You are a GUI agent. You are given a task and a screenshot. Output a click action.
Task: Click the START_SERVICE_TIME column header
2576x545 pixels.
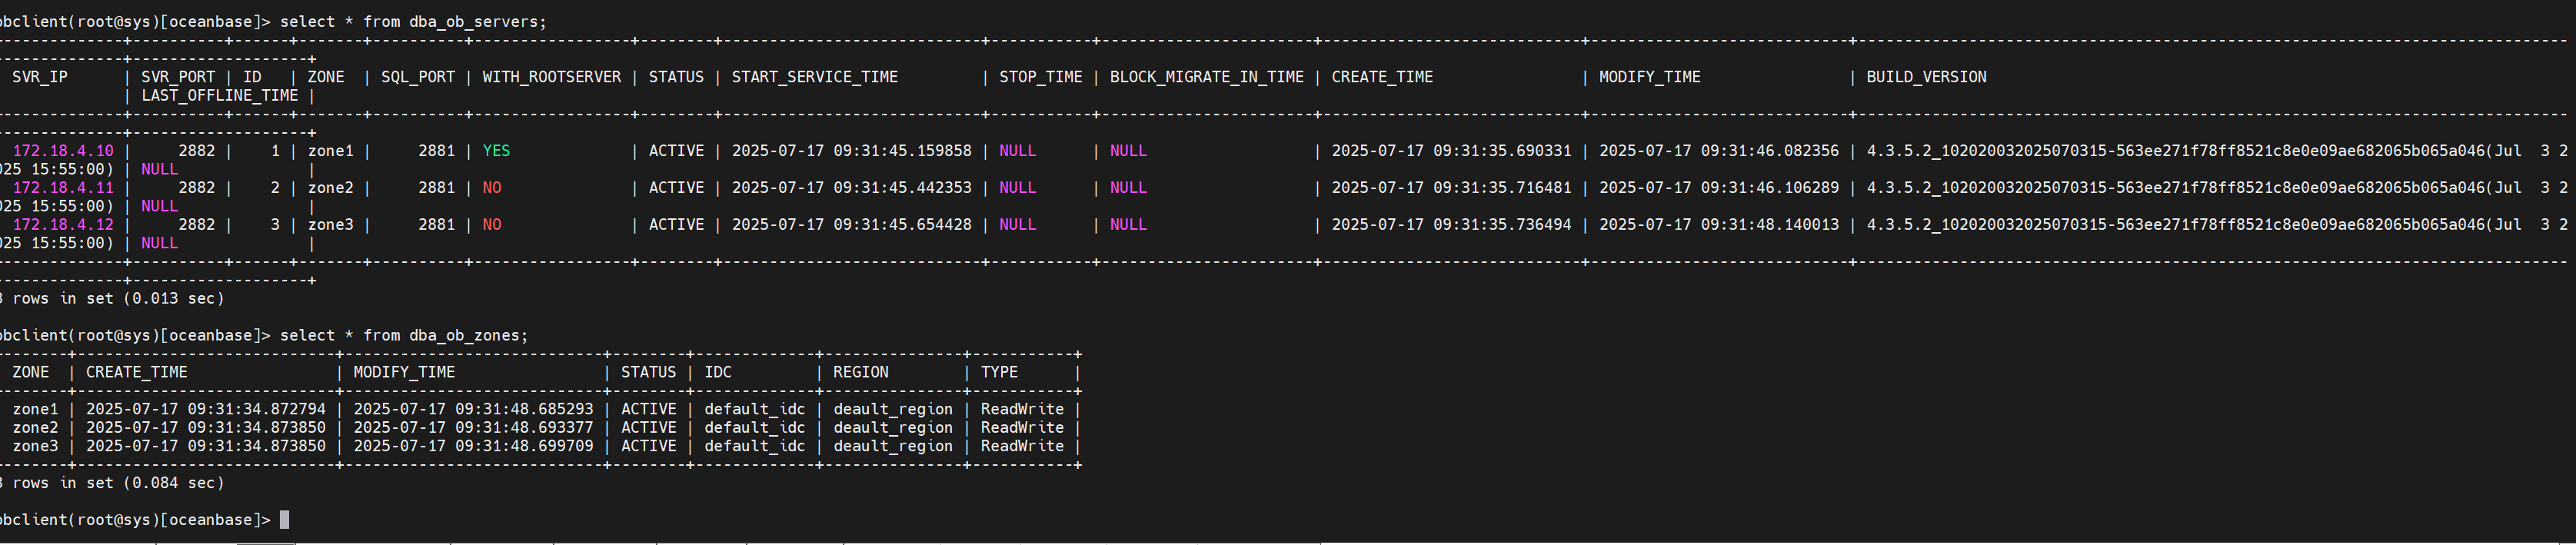click(x=814, y=77)
